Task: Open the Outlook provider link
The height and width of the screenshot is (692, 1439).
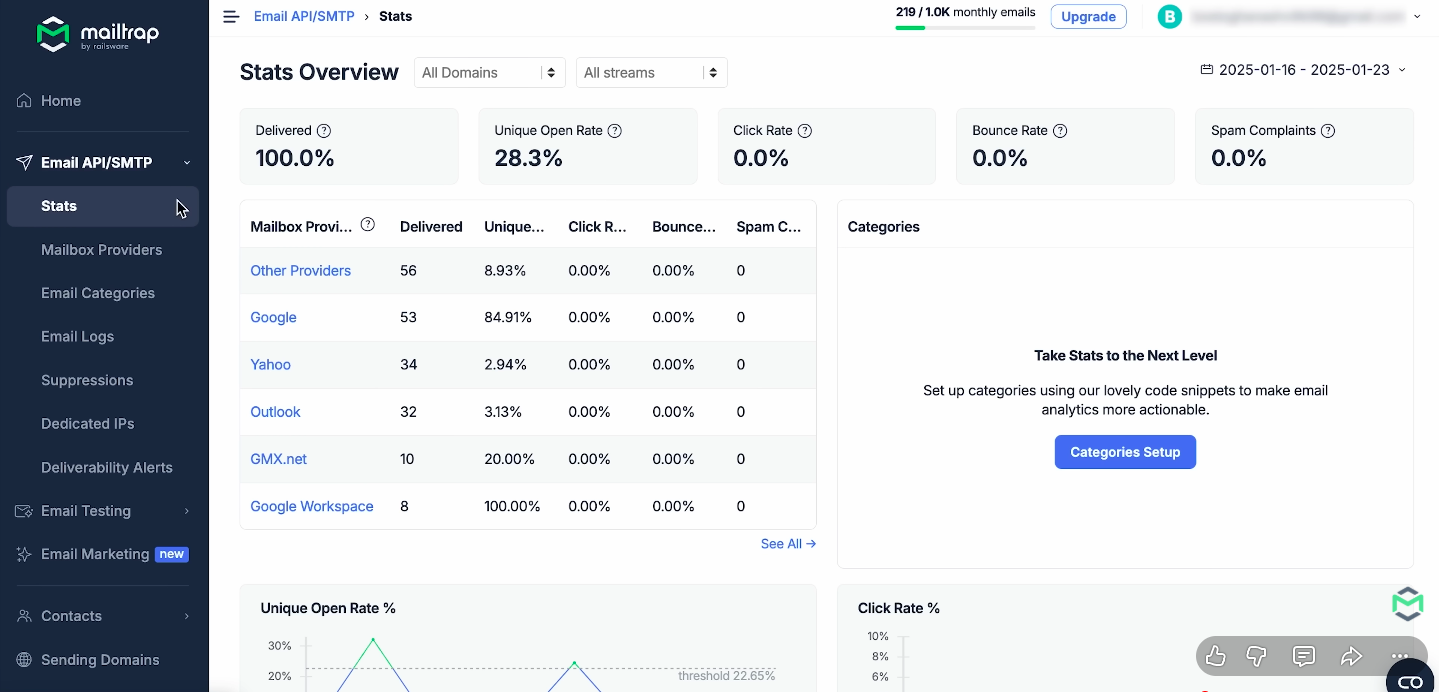Action: click(275, 412)
